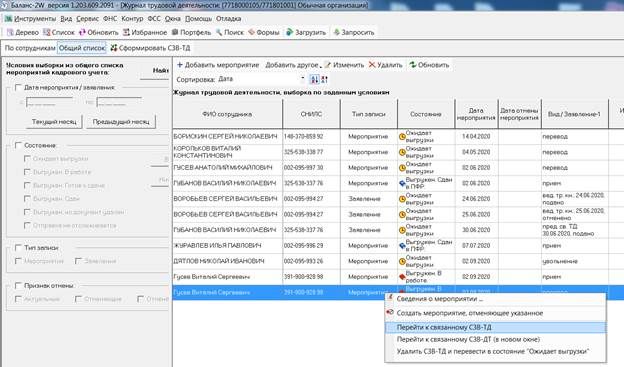Screen dimensions: 624x367
Task: Switch to the Общий список tab
Action: [82, 48]
